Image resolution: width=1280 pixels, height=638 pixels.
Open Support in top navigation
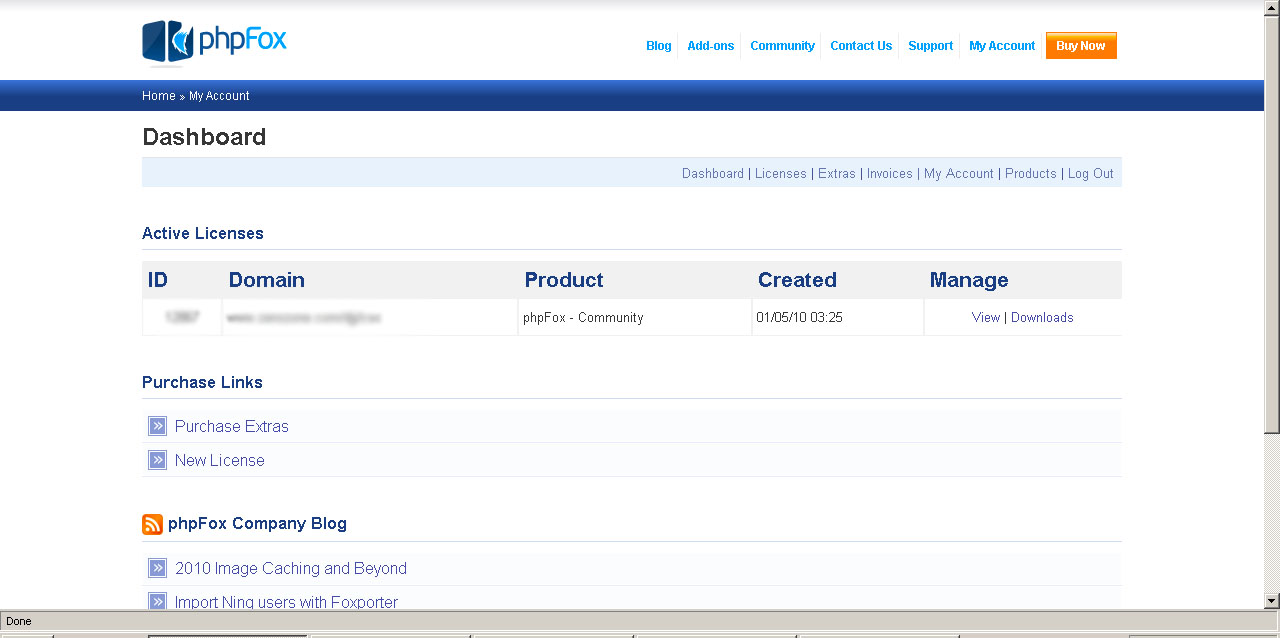[x=930, y=46]
